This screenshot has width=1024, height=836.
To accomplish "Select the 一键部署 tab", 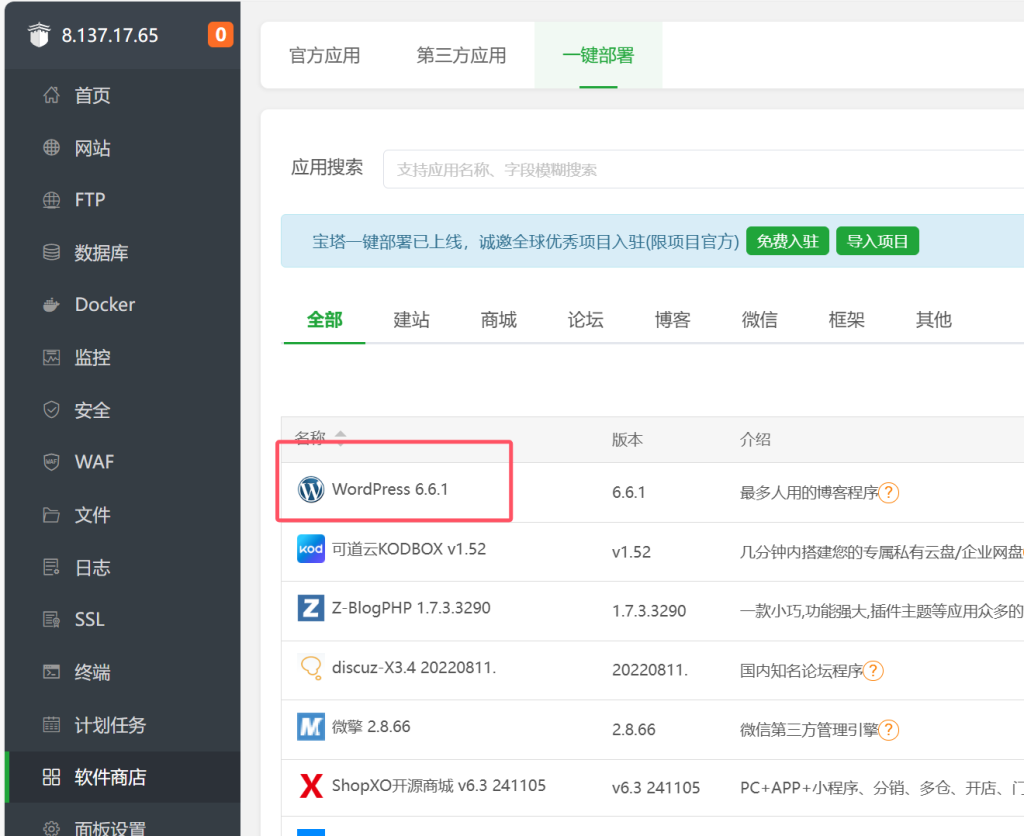I will click(598, 56).
